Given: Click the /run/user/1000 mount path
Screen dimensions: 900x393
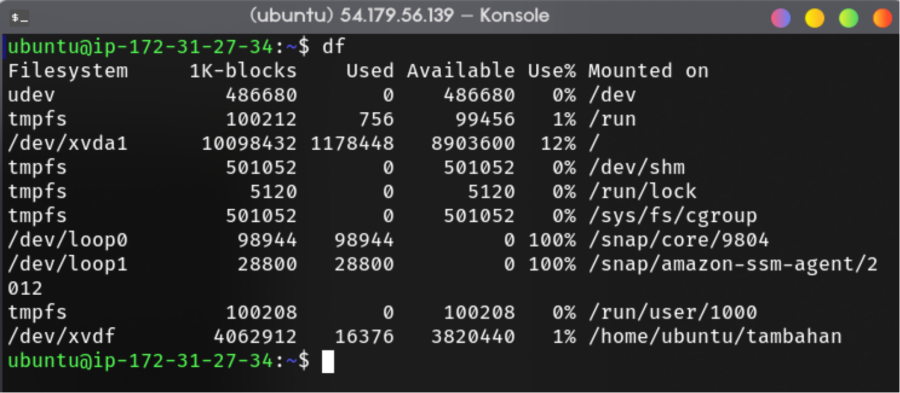Looking at the screenshot, I should point(672,313).
